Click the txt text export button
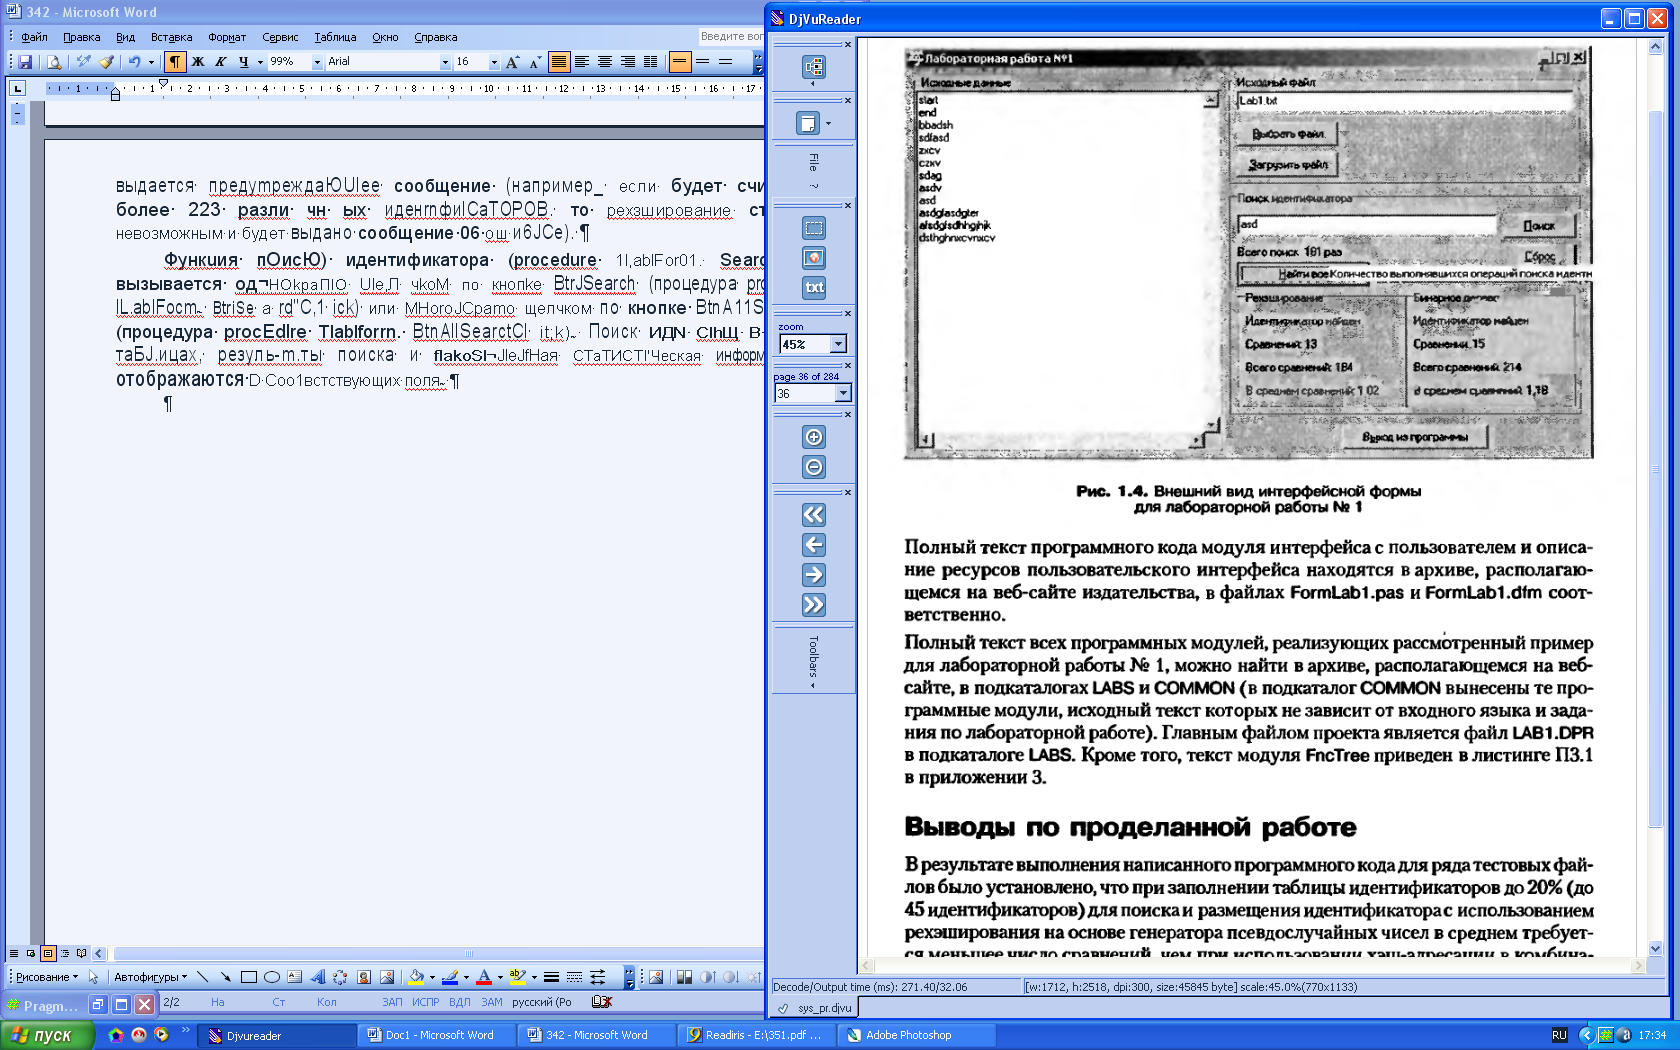 (x=814, y=287)
